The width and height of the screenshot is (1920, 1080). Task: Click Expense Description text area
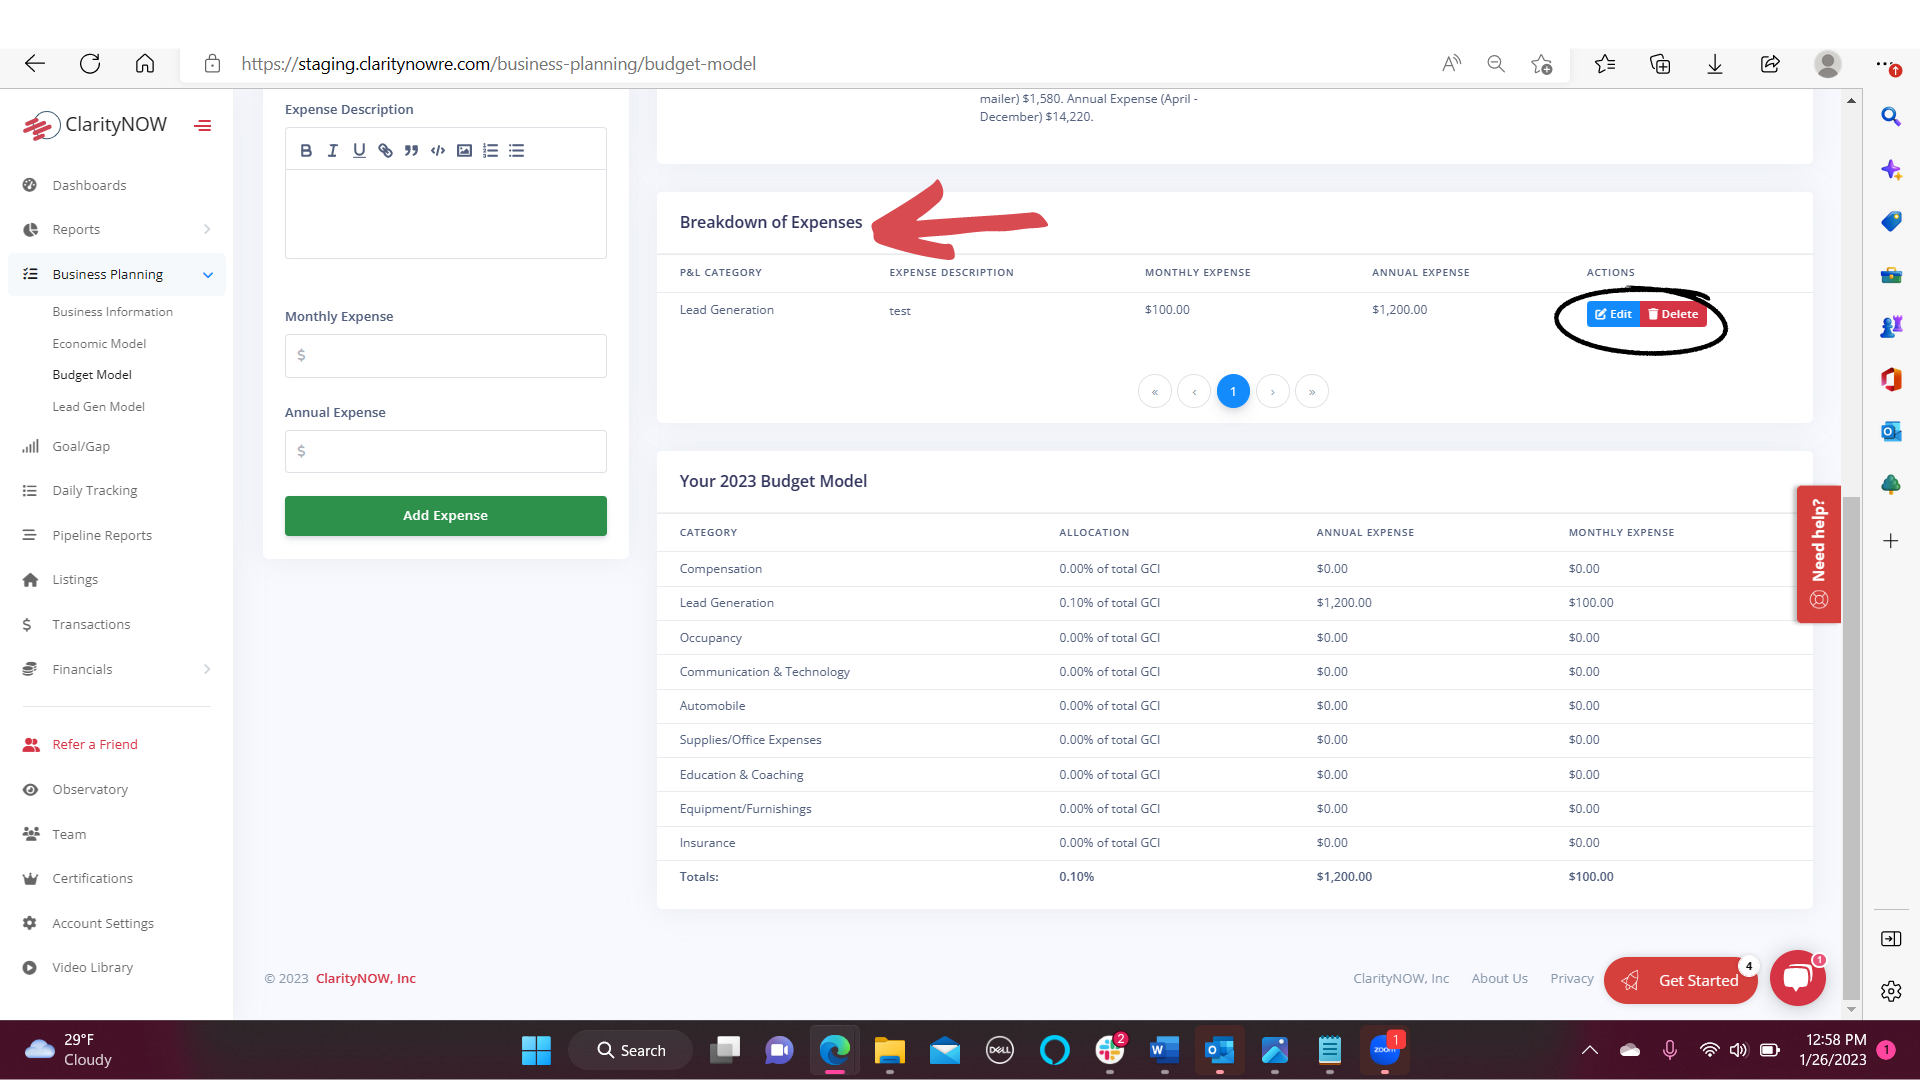click(445, 214)
